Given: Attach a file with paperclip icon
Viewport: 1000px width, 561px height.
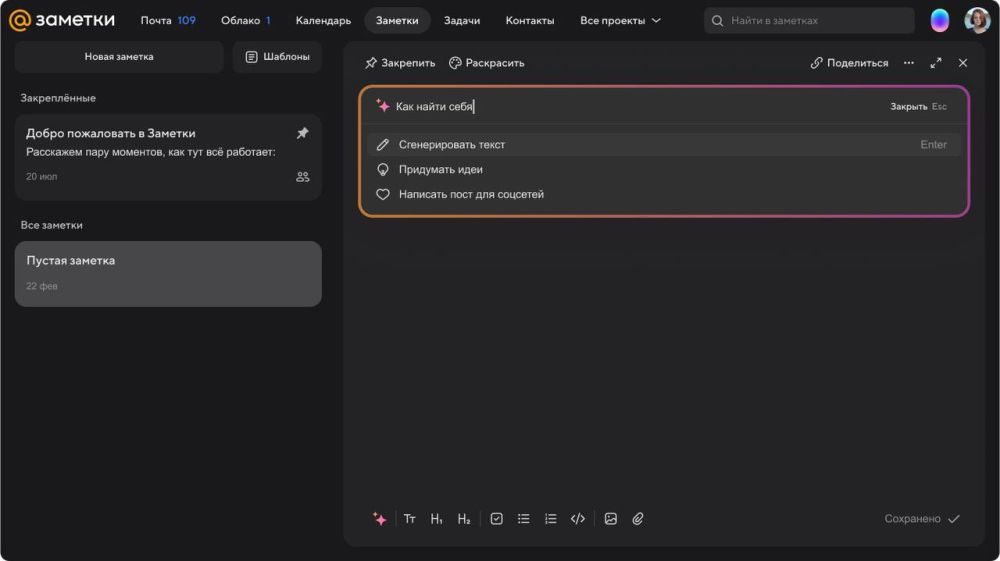Looking at the screenshot, I should 638,519.
